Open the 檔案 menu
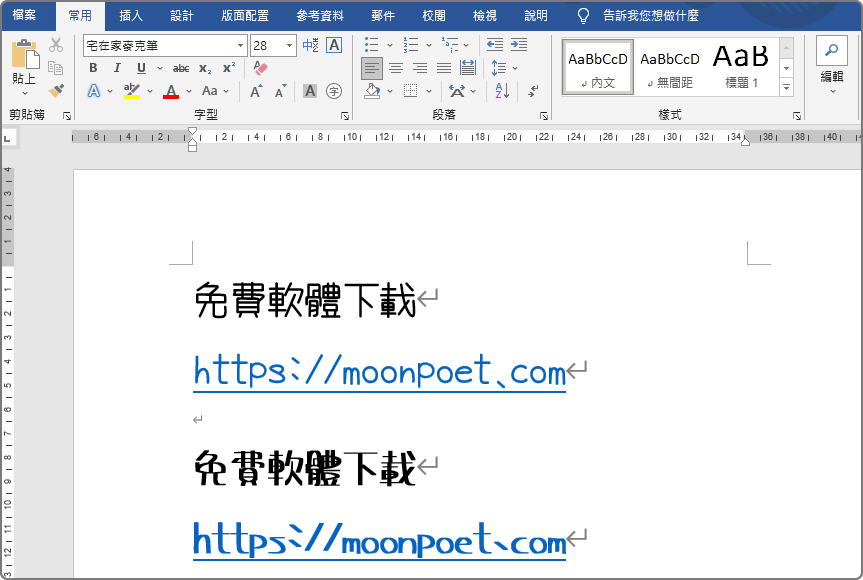The width and height of the screenshot is (863, 580). pos(27,15)
